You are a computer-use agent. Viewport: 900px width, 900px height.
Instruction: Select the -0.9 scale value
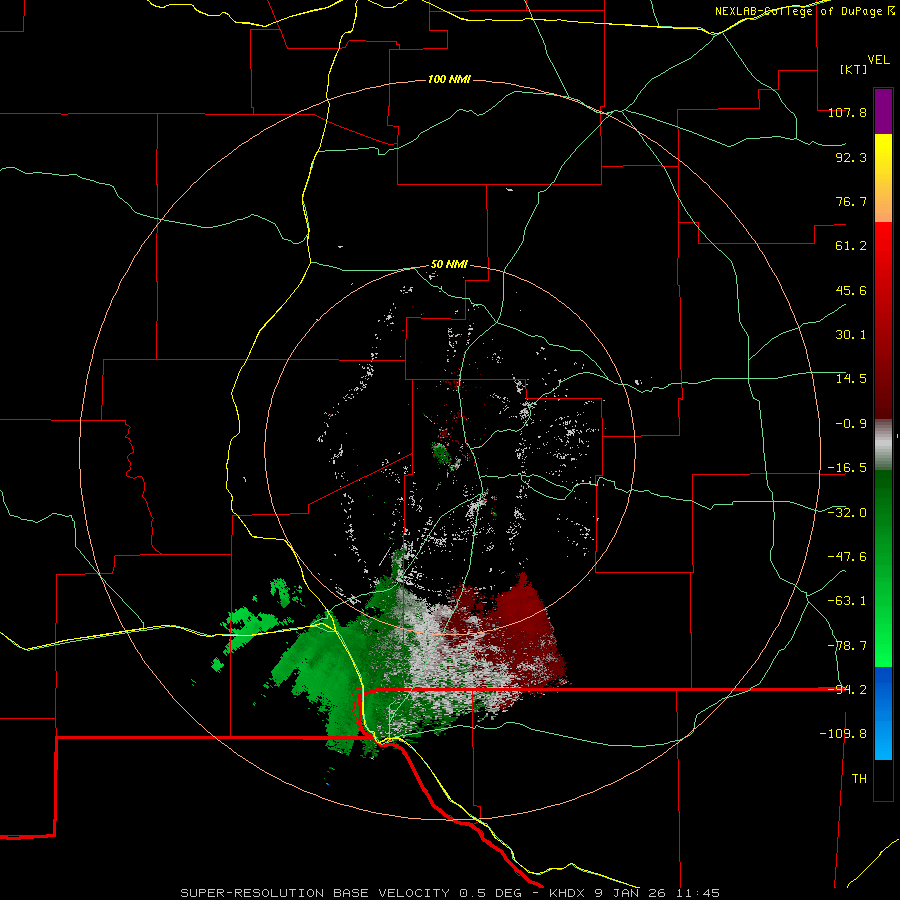tap(851, 424)
